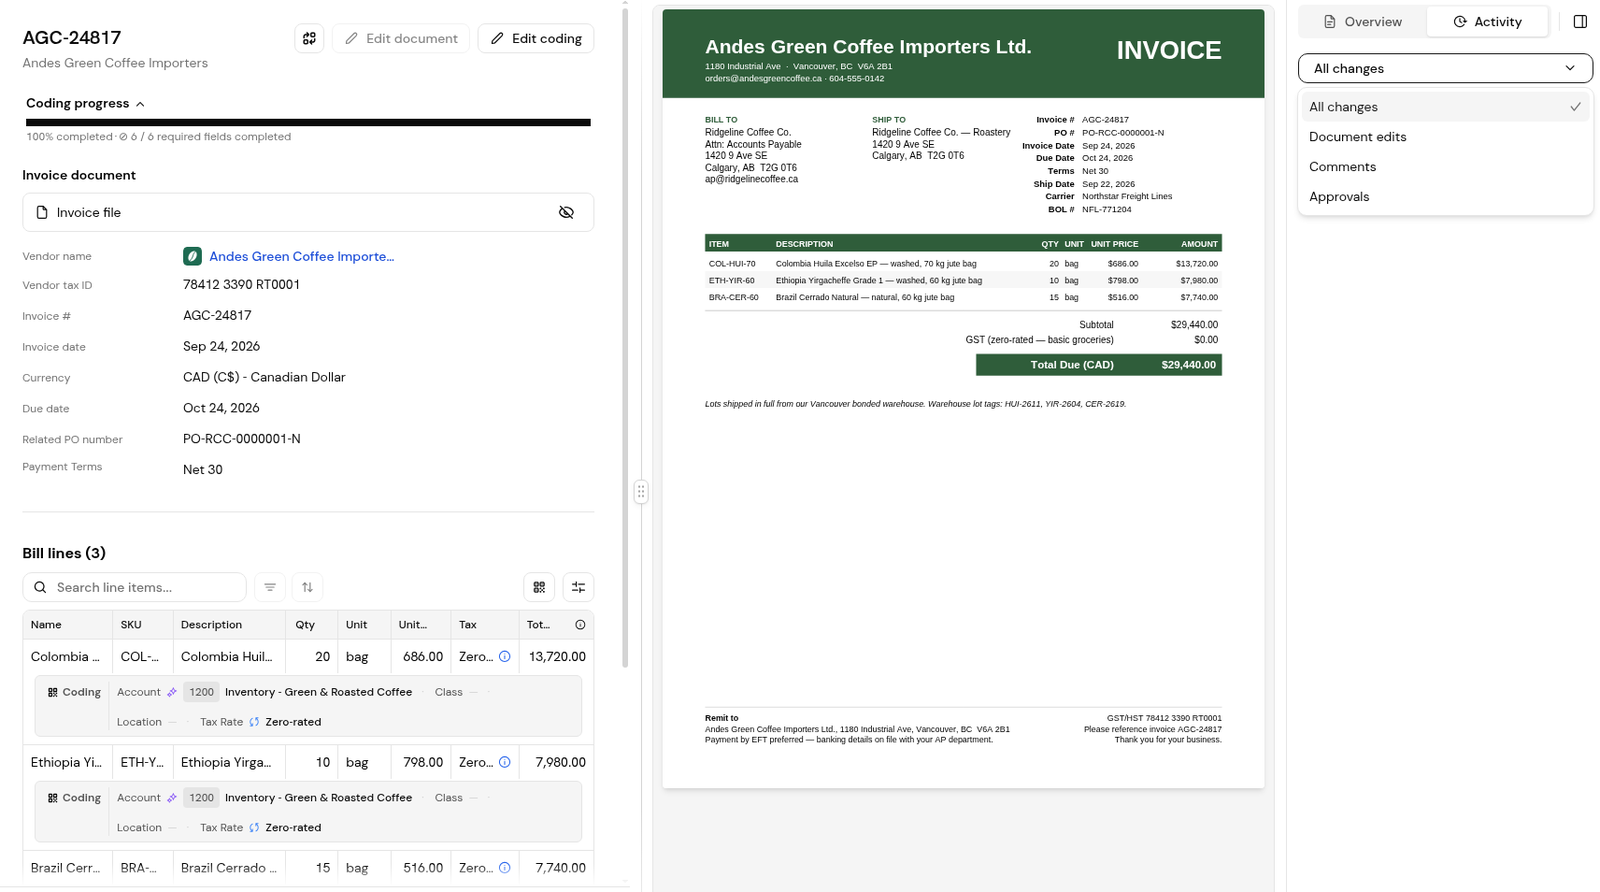Switch to the Activity tab
Screen dimensions: 1600x892
(x=1487, y=21)
